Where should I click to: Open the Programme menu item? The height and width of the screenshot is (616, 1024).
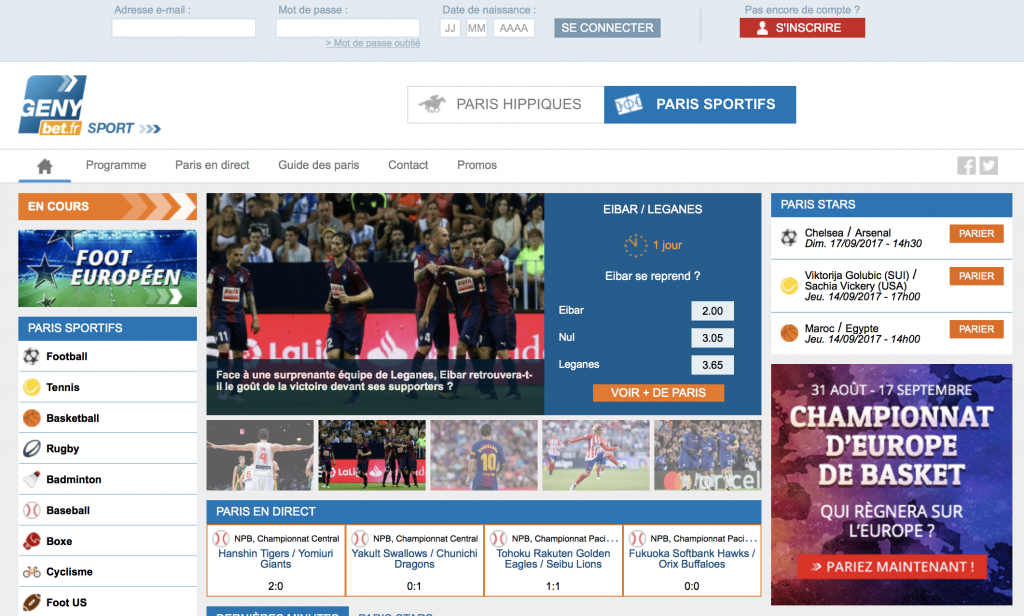[116, 165]
